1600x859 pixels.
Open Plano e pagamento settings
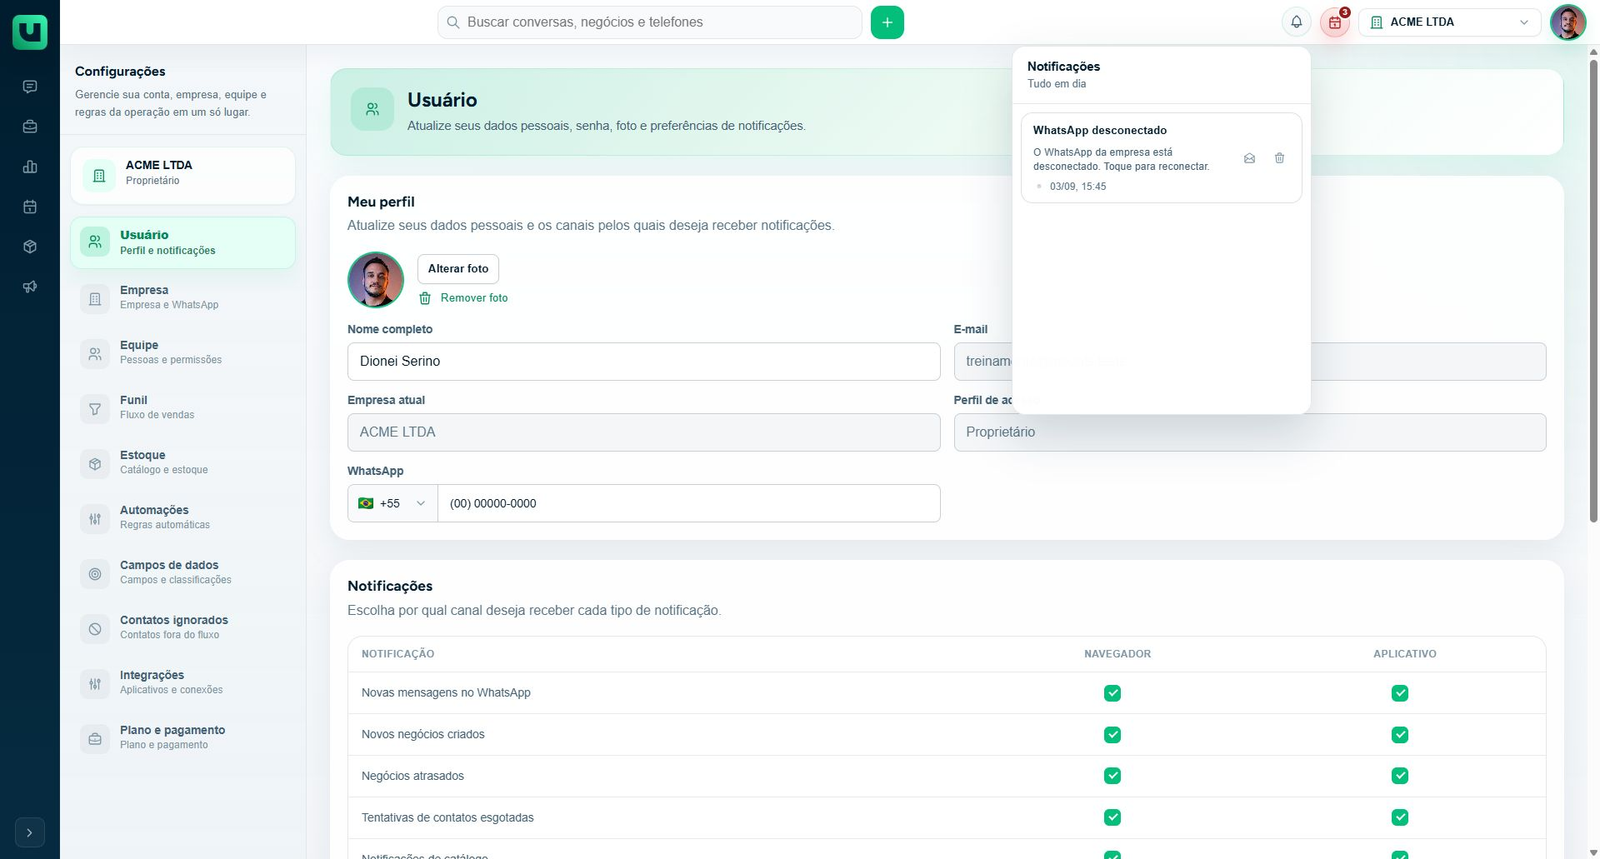click(183, 738)
